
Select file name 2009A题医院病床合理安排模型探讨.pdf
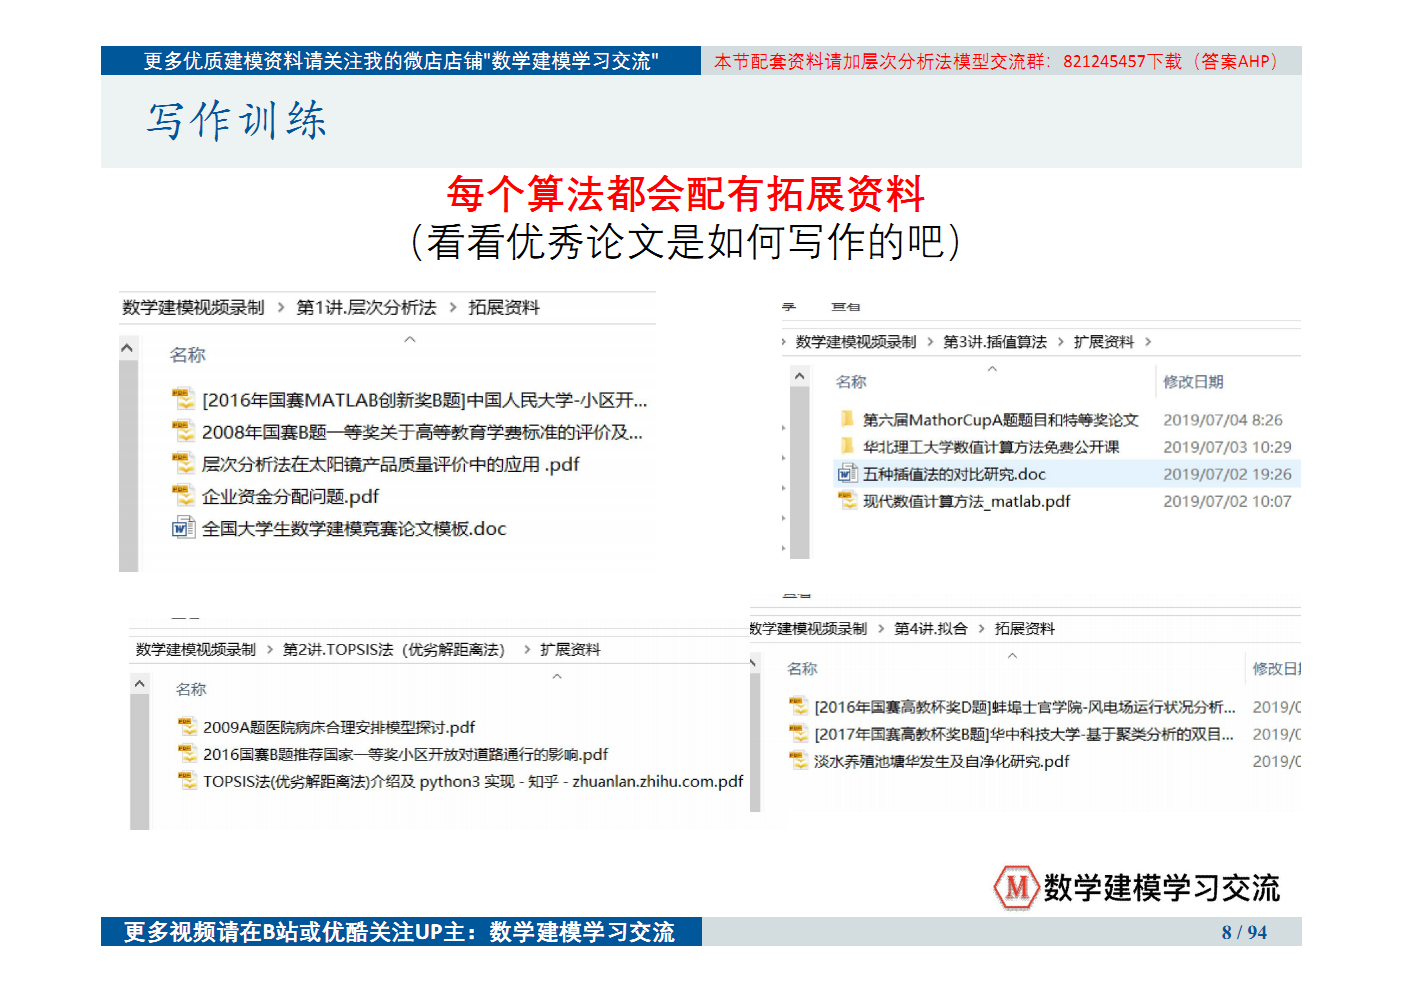[339, 727]
